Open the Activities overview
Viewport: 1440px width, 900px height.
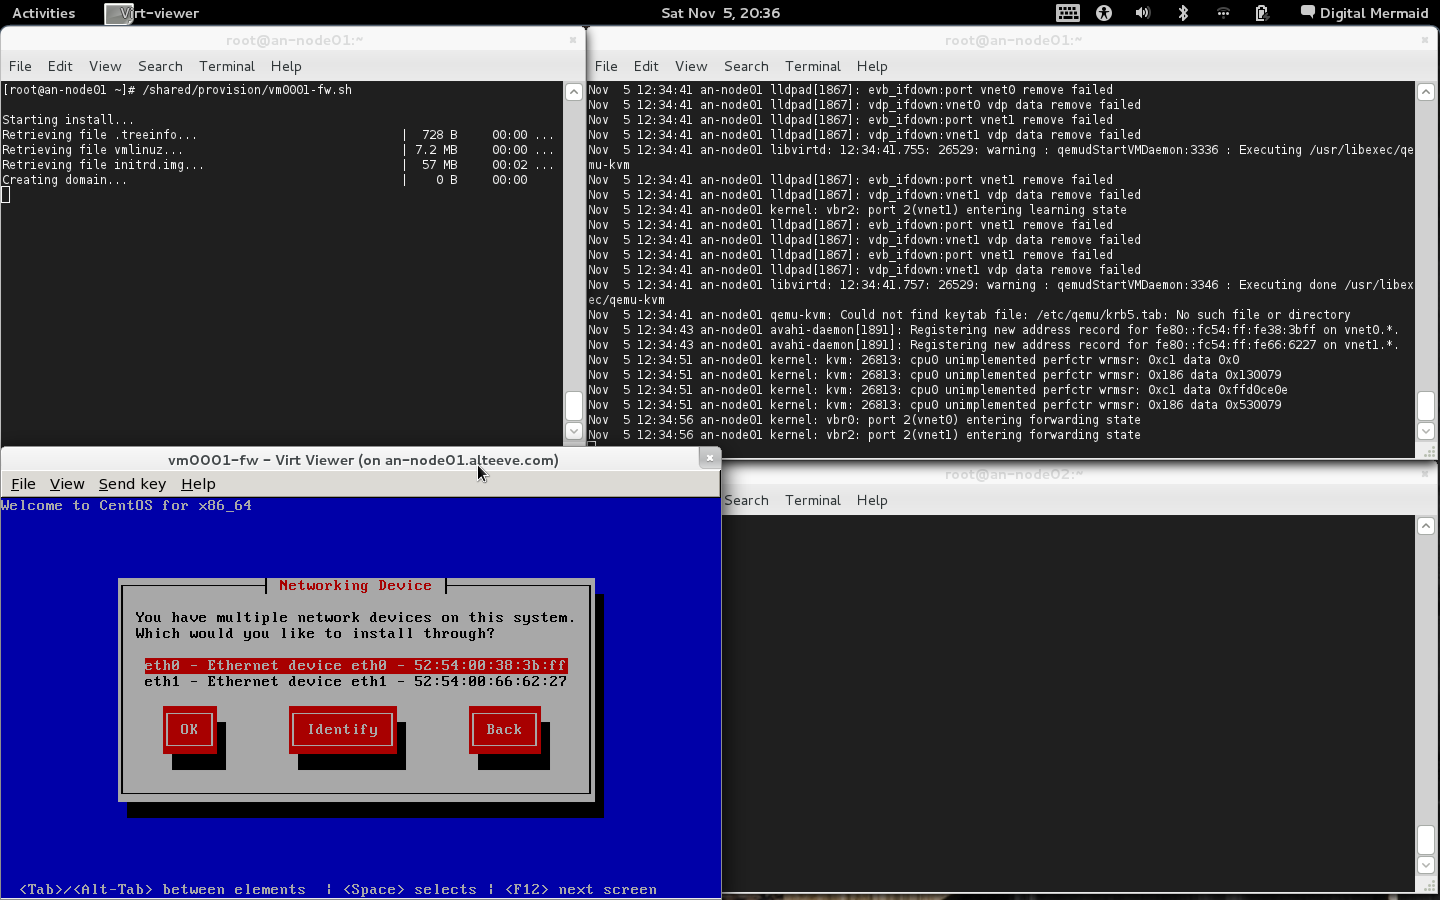[x=43, y=13]
